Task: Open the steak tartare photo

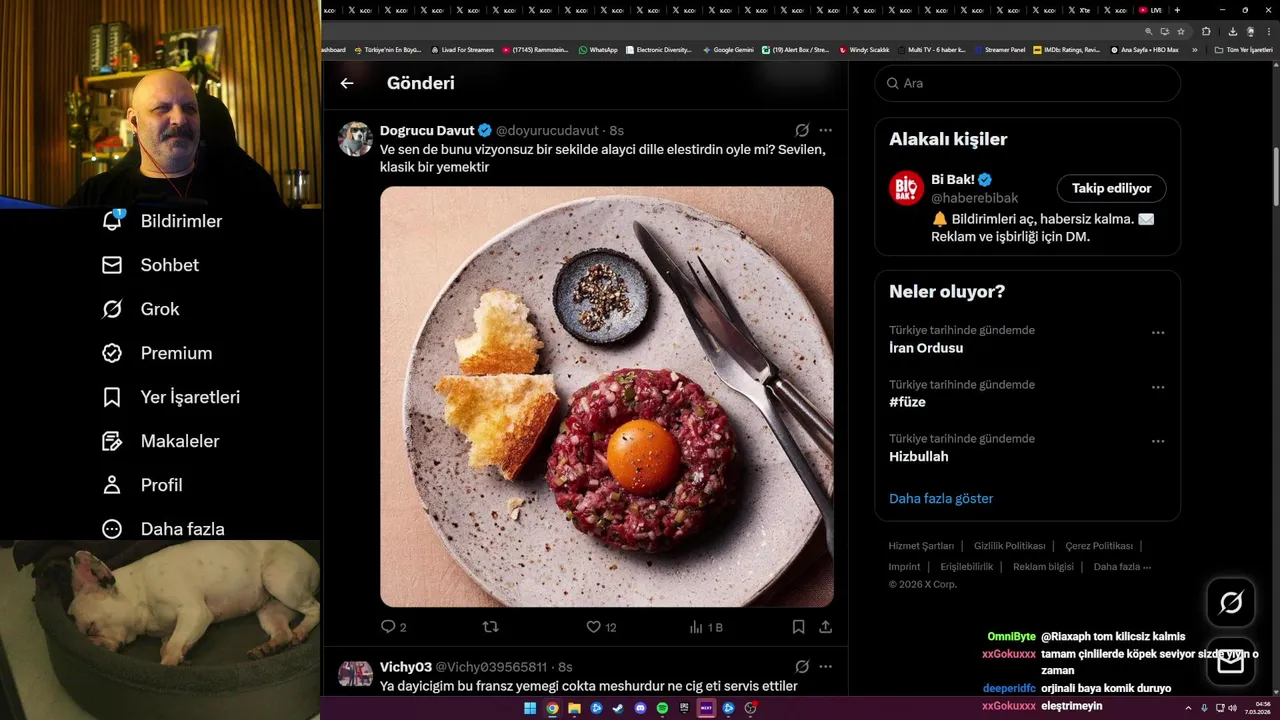Action: pos(607,396)
